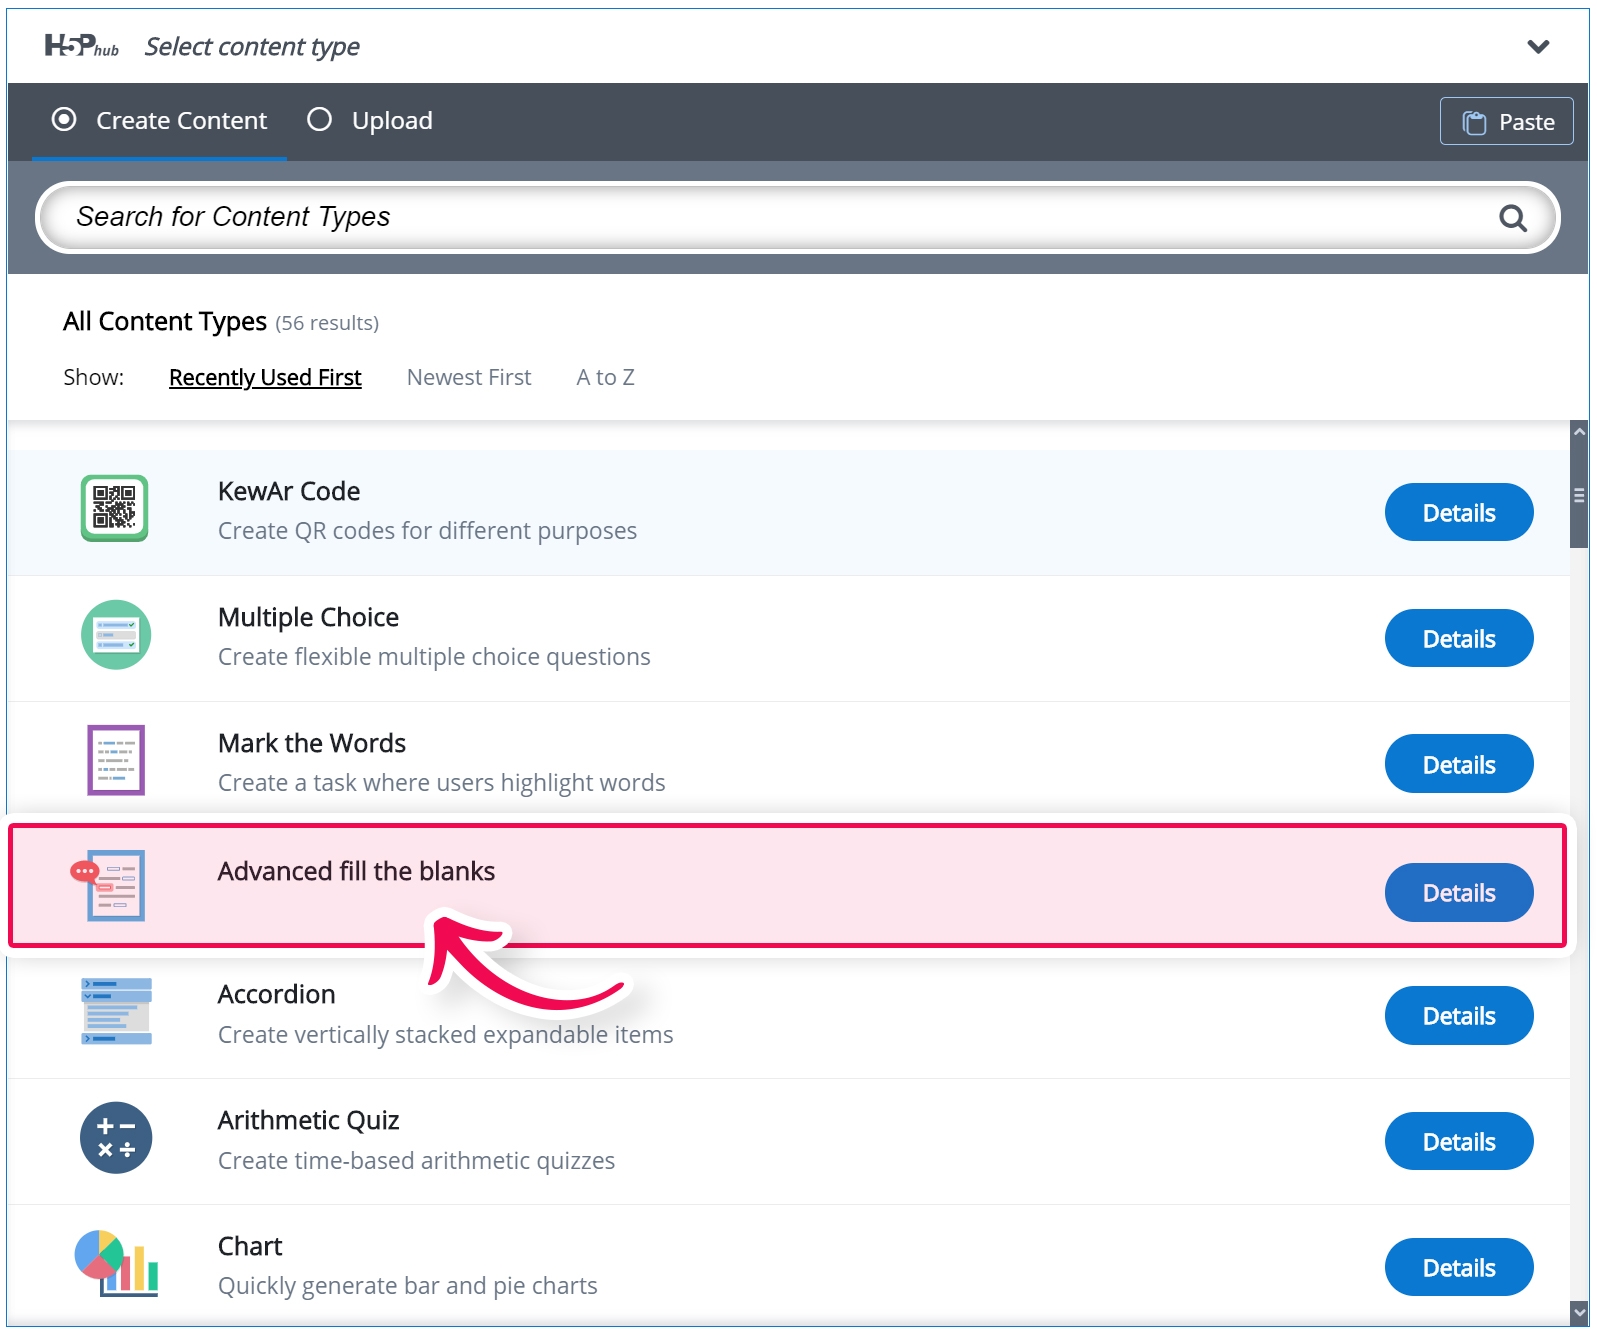Collapse the Select content type chevron

pyautogui.click(x=1538, y=47)
